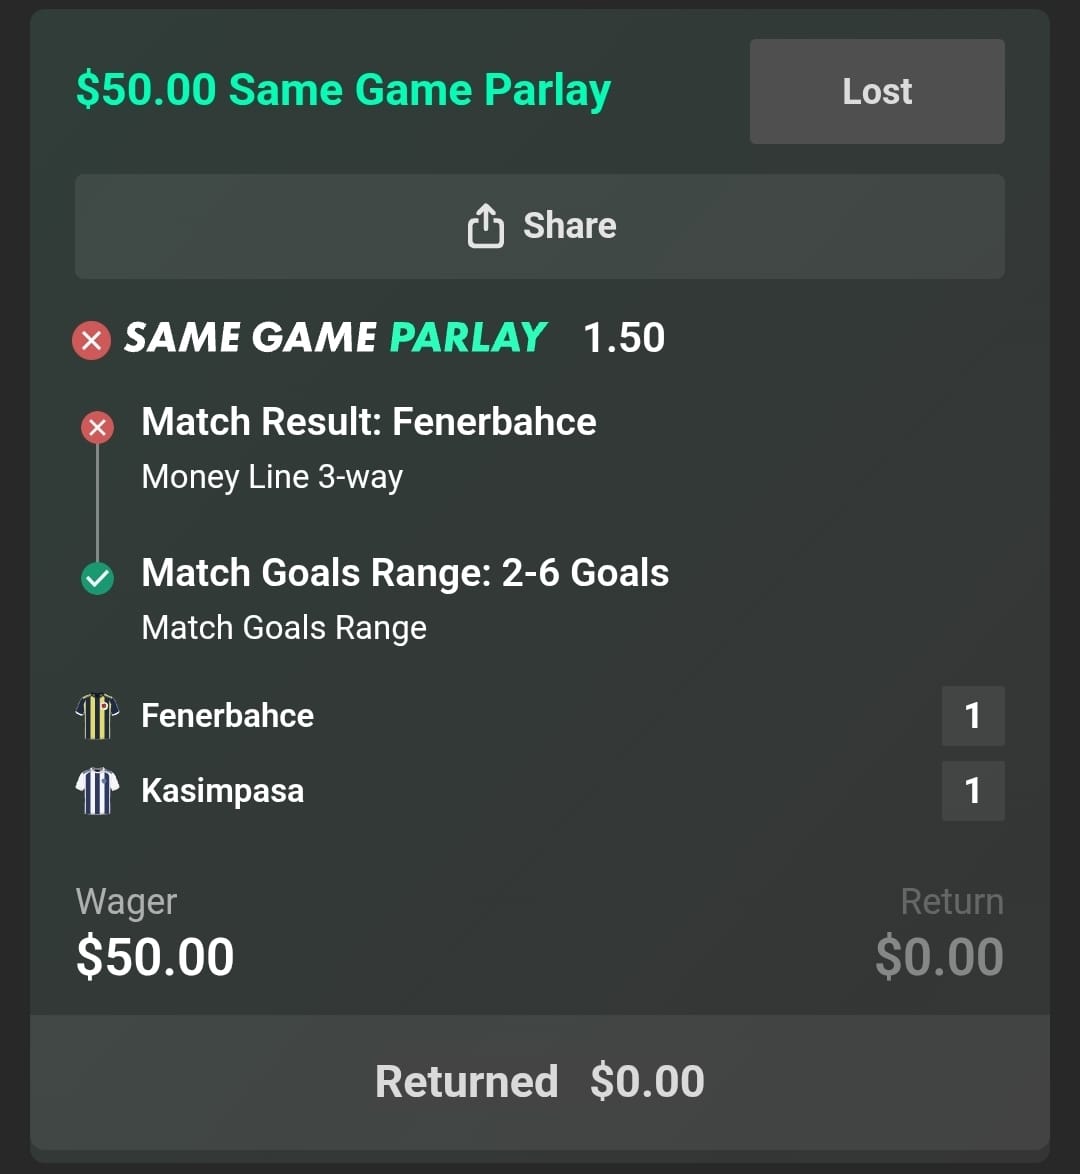Tap the Returned $0.00 footer bar
This screenshot has height=1174, width=1080.
click(540, 1082)
